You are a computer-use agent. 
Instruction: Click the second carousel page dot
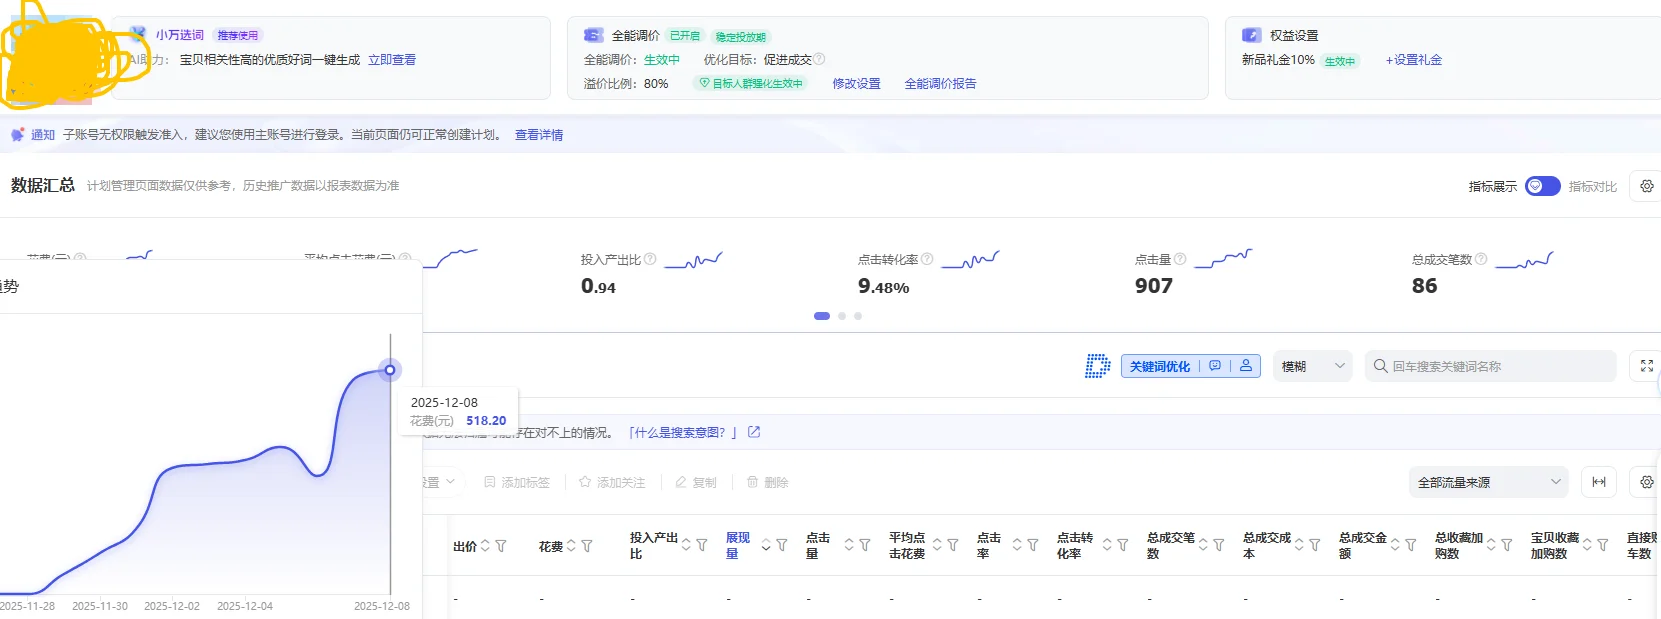[842, 316]
